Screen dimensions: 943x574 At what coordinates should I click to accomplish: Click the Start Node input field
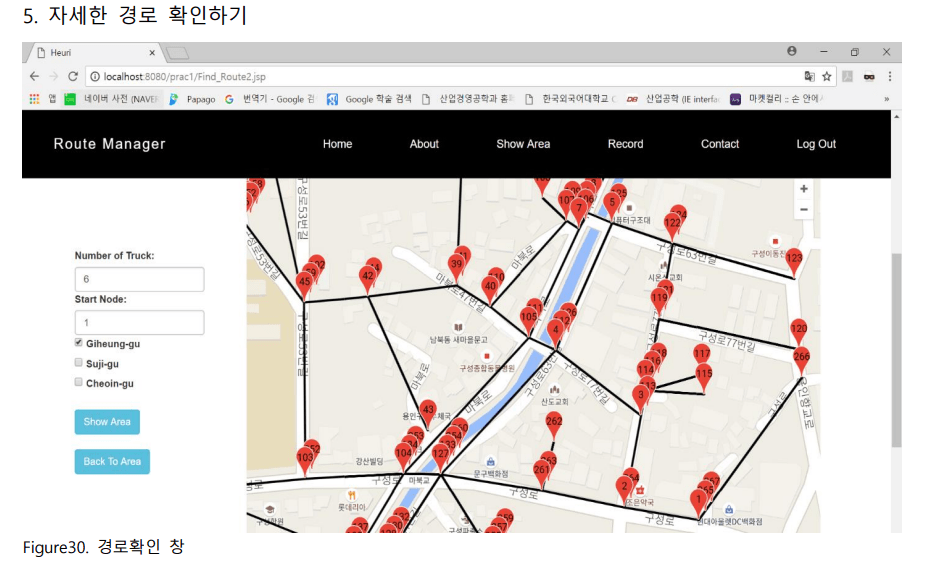pyautogui.click(x=140, y=322)
